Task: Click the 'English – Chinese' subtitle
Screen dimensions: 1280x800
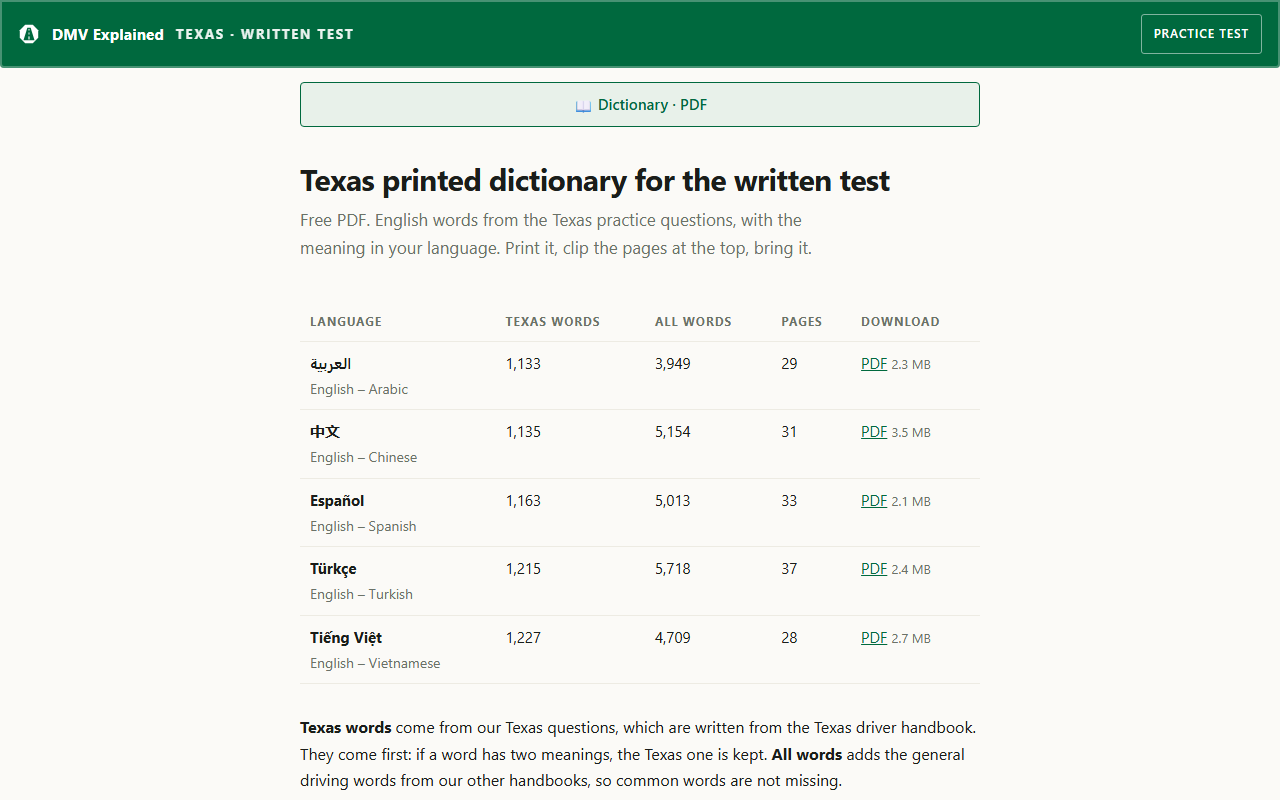Action: click(x=363, y=457)
